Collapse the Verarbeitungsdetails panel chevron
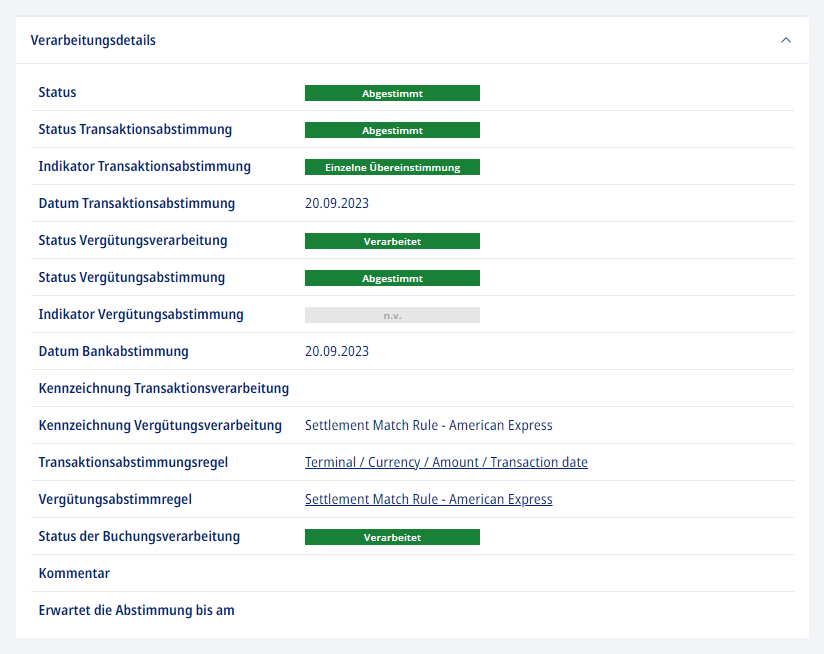Image resolution: width=824 pixels, height=654 pixels. tap(786, 40)
